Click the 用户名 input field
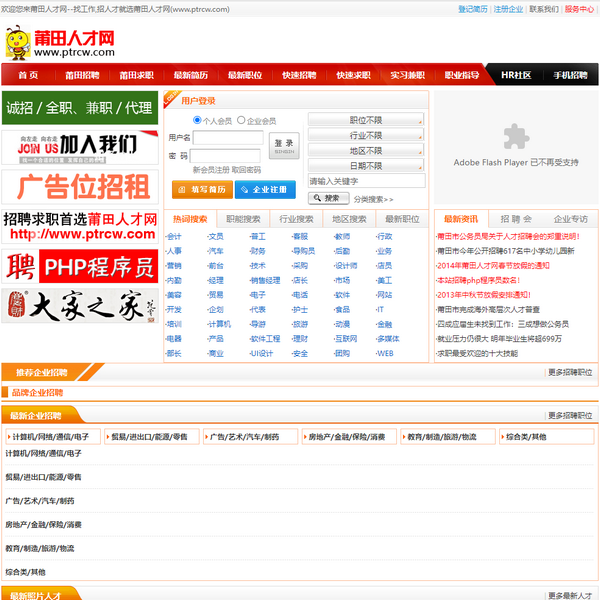This screenshot has width=600, height=600. click(x=227, y=138)
